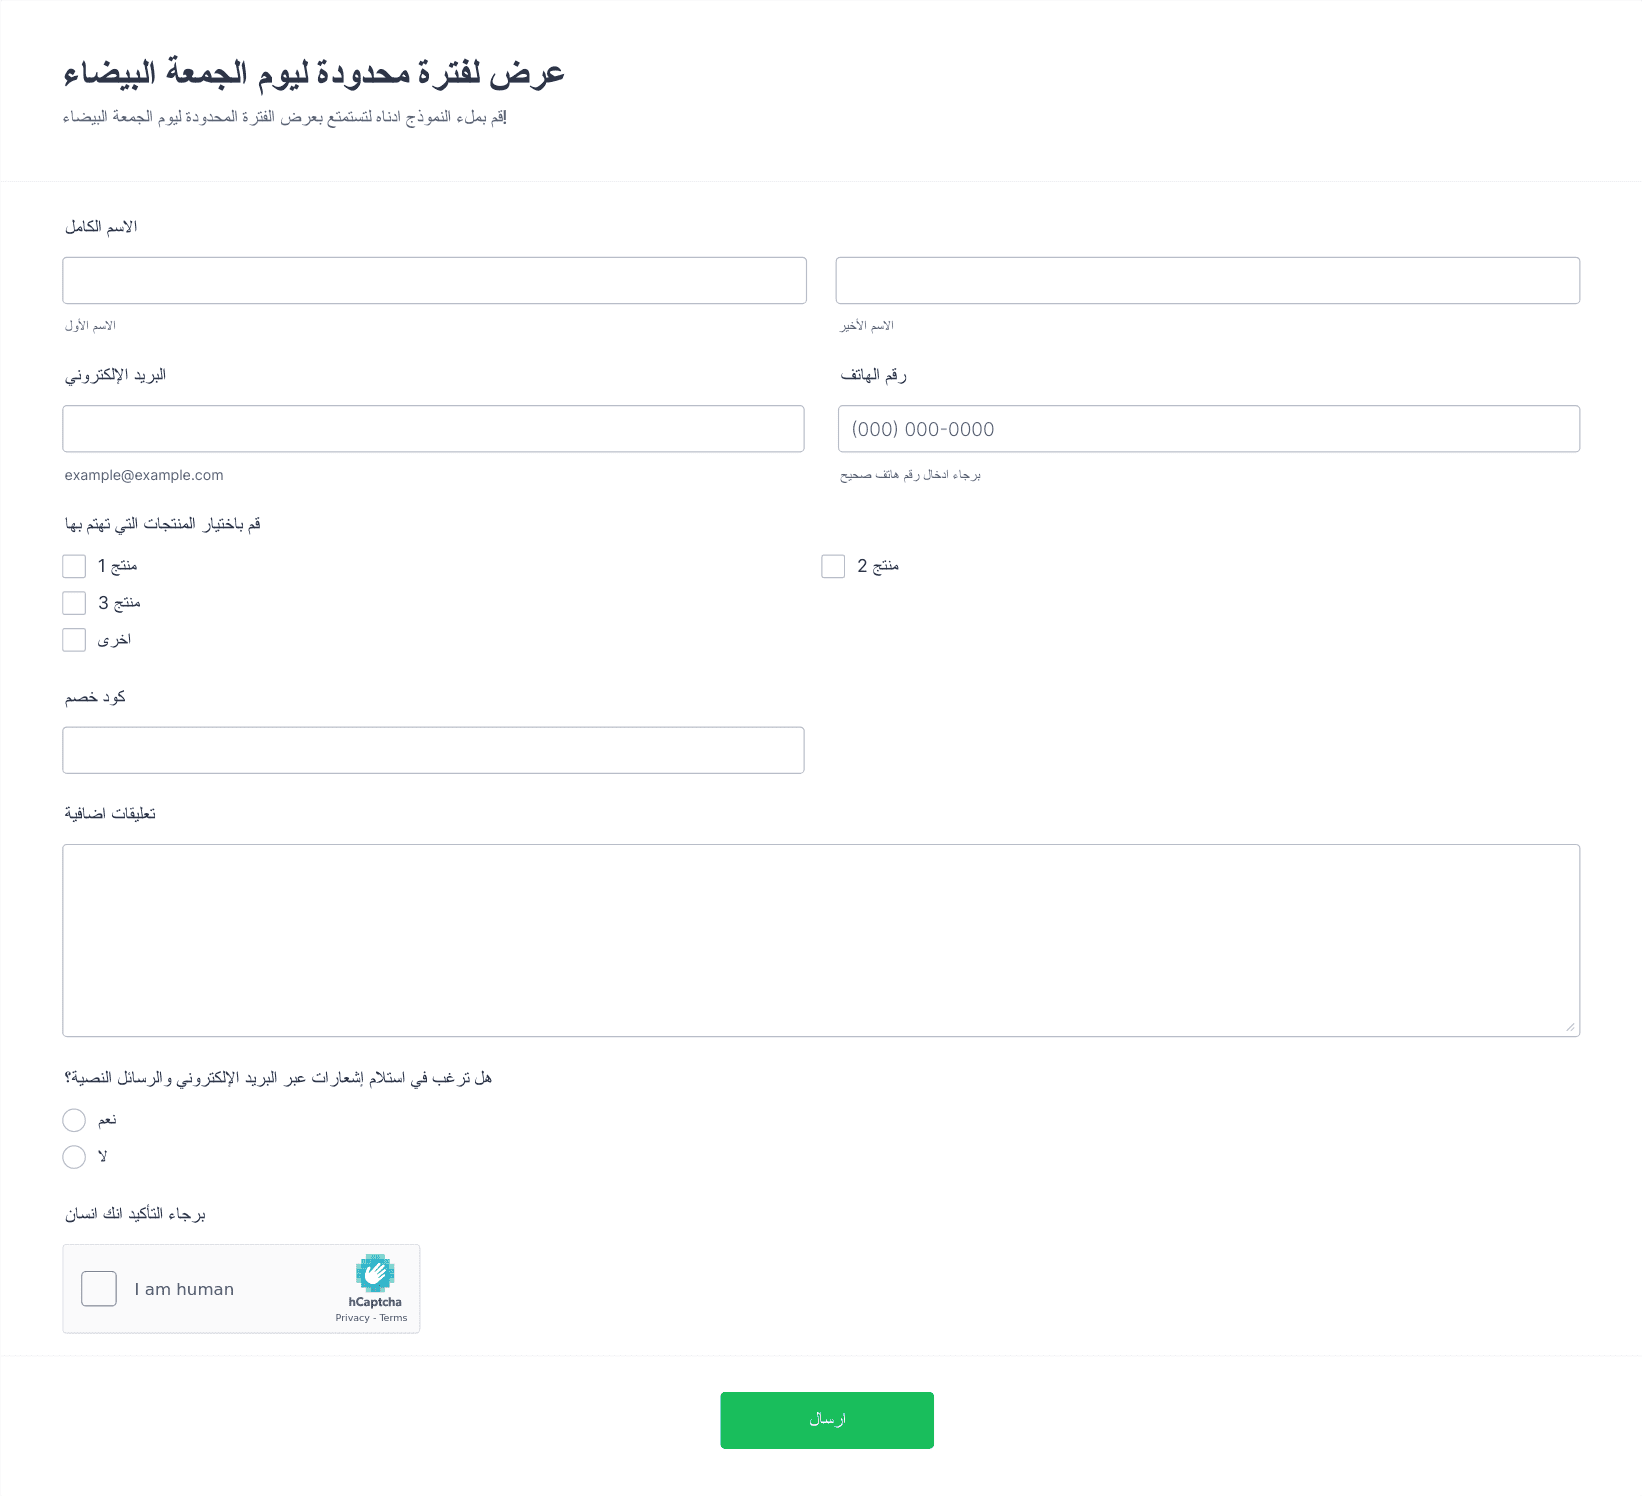1642x1496 pixels.
Task: Click the منتج 2 option label
Action: [878, 566]
